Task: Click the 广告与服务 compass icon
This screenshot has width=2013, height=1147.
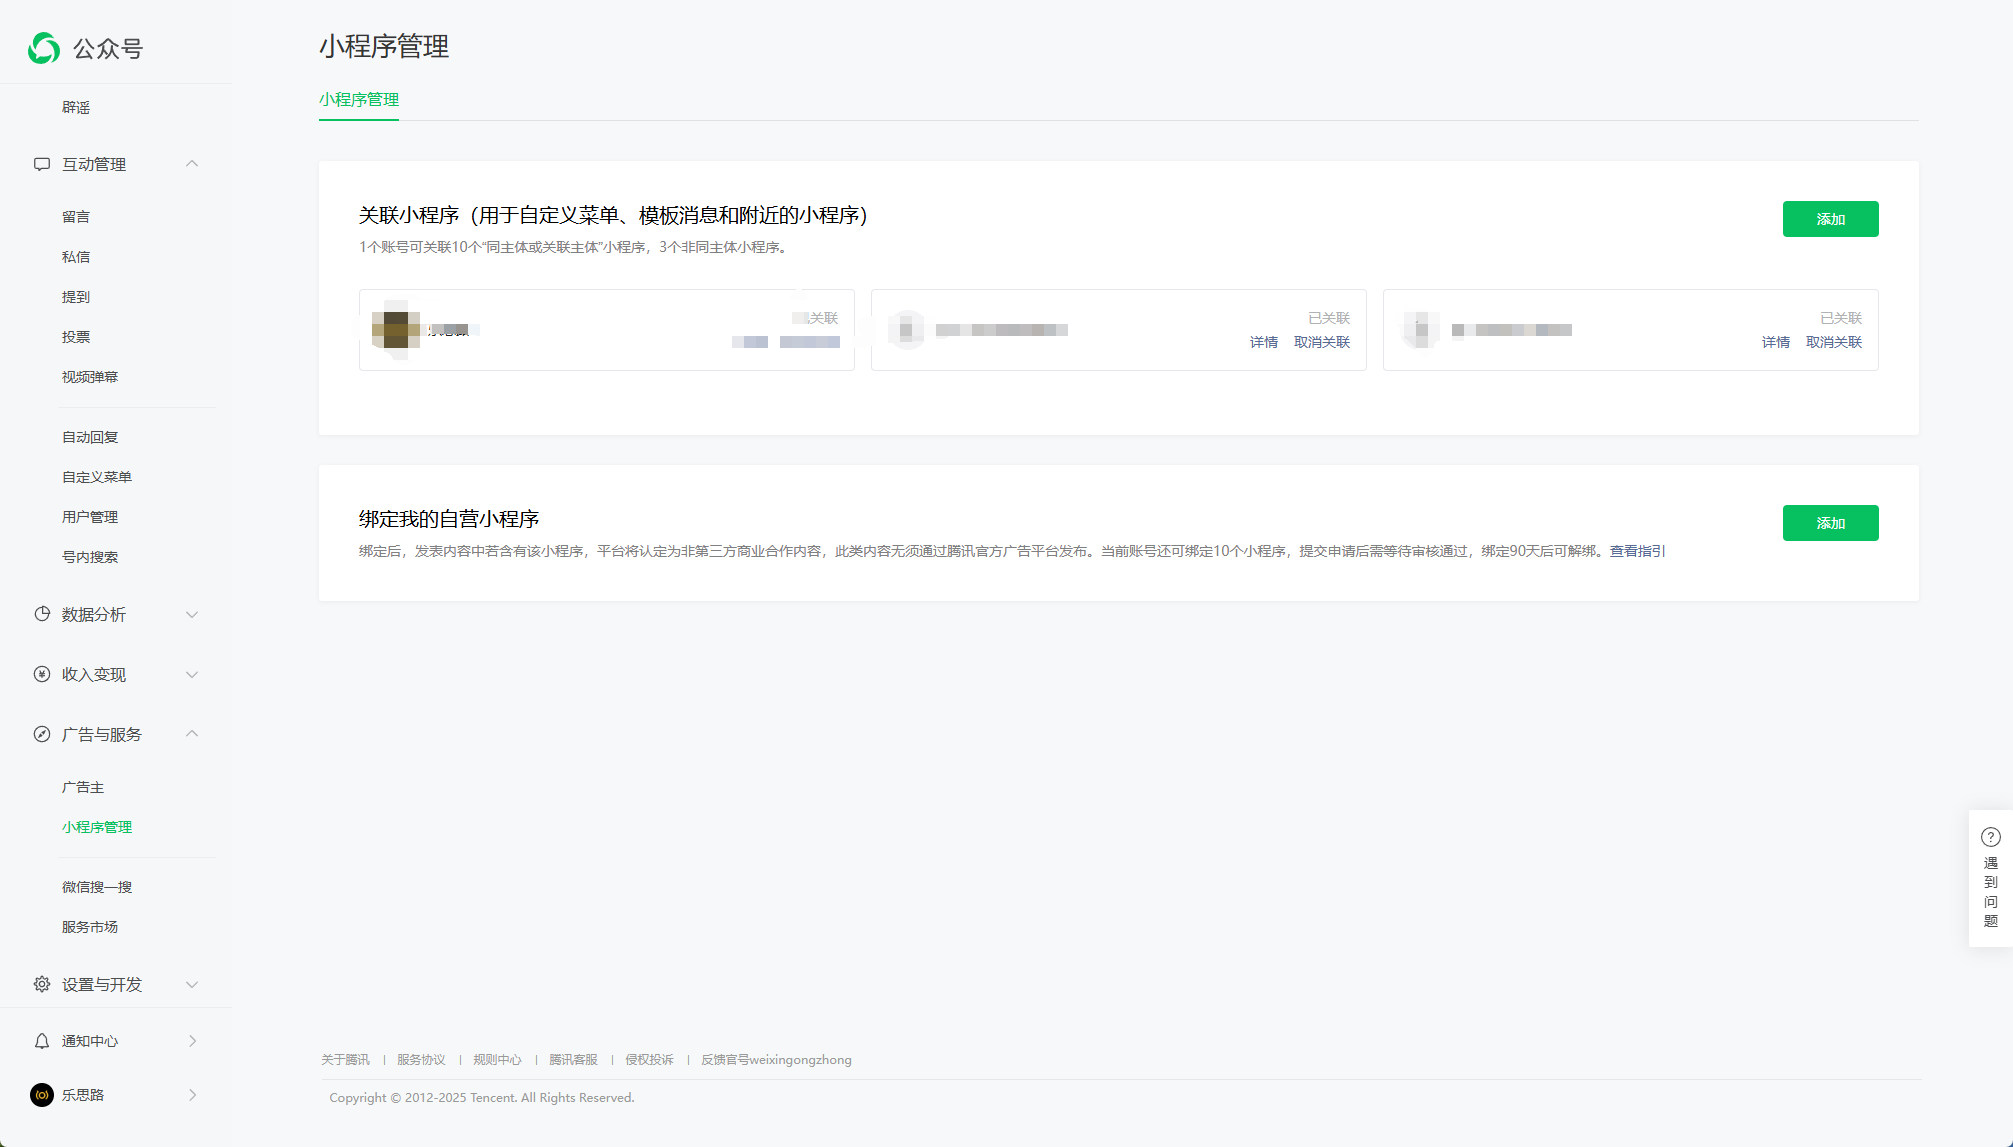Action: pos(42,734)
